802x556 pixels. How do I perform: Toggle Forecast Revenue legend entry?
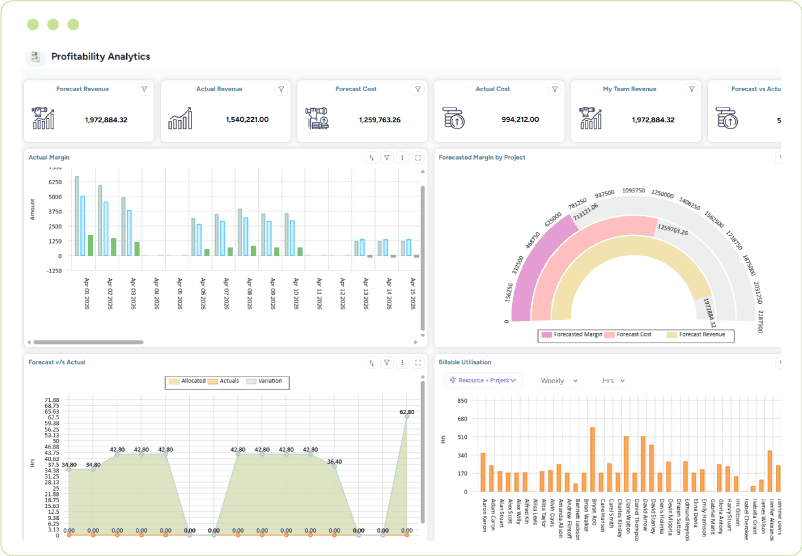tap(696, 335)
